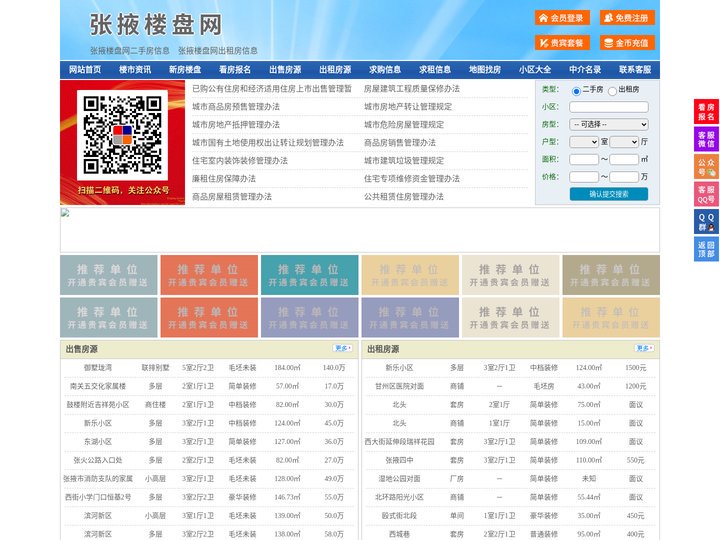Open 出租房源 navigation item
720x540 pixels.
click(335, 70)
